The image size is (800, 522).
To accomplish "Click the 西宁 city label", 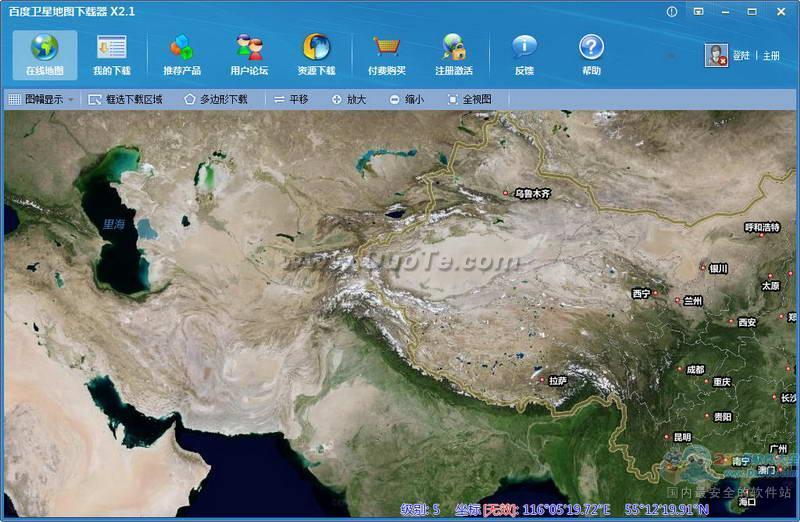I will pyautogui.click(x=641, y=293).
